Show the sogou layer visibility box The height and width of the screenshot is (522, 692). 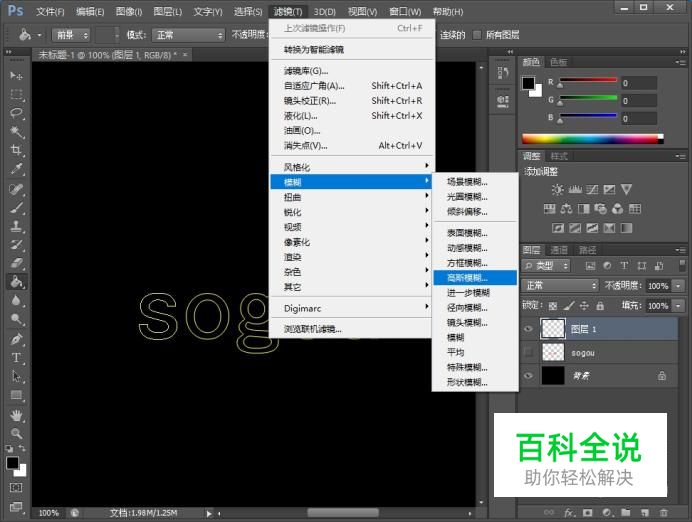[x=528, y=352]
